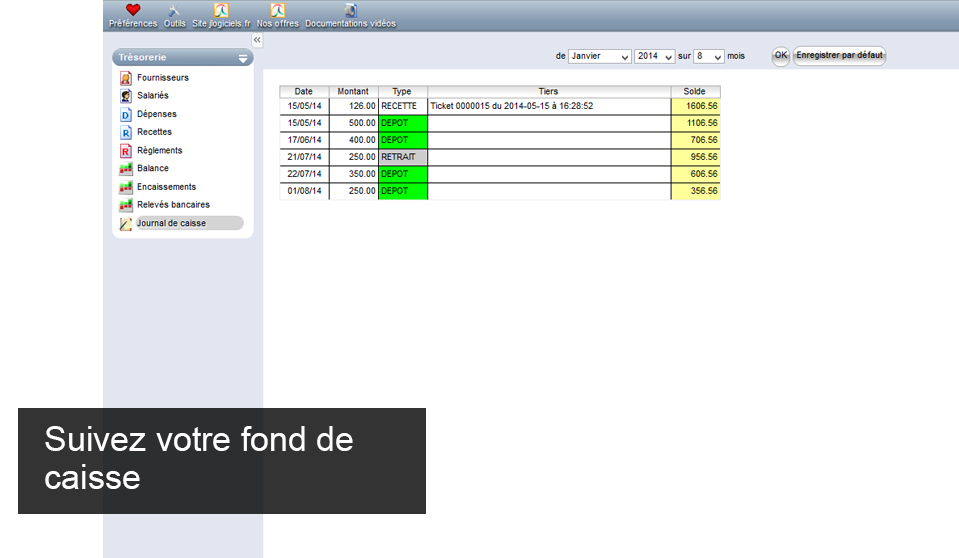The height and width of the screenshot is (558, 959).
Task: Open the Outils tools icon
Action: 174,10
